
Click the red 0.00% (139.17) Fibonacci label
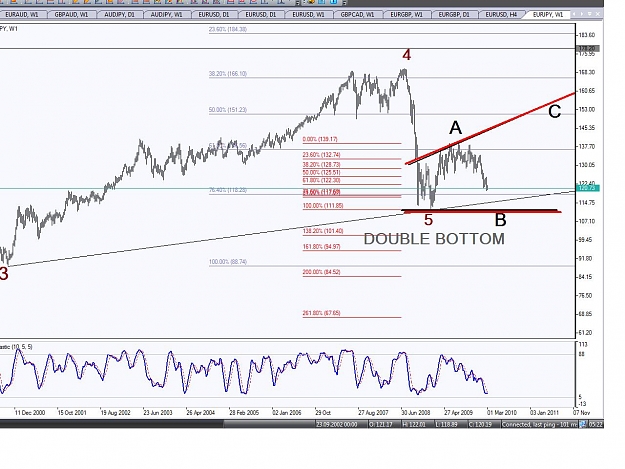[x=320, y=139]
